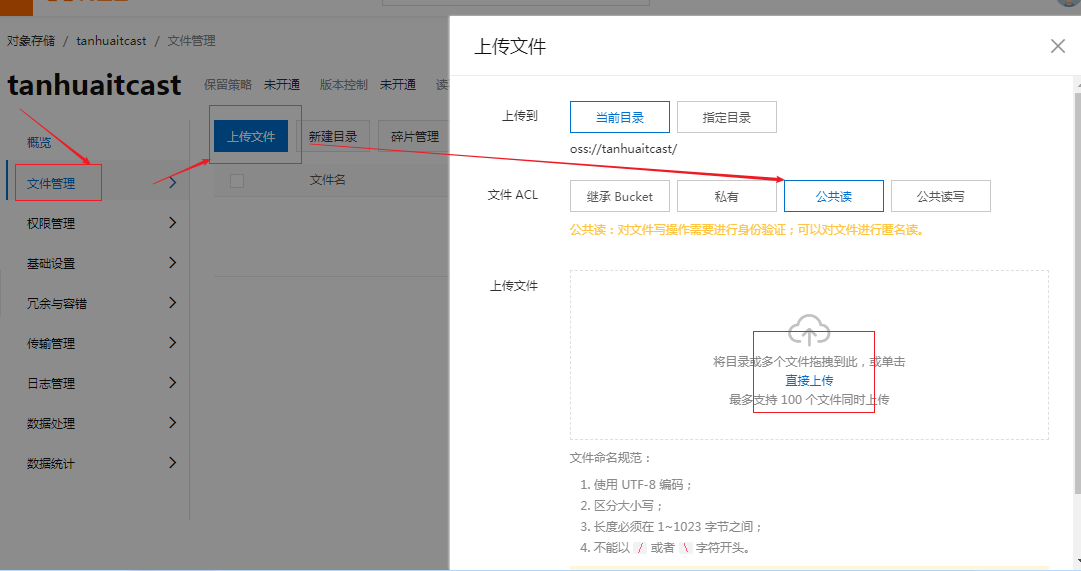The height and width of the screenshot is (571, 1081).
Task: Open 文件管理 in the sidebar
Action: pyautogui.click(x=51, y=183)
